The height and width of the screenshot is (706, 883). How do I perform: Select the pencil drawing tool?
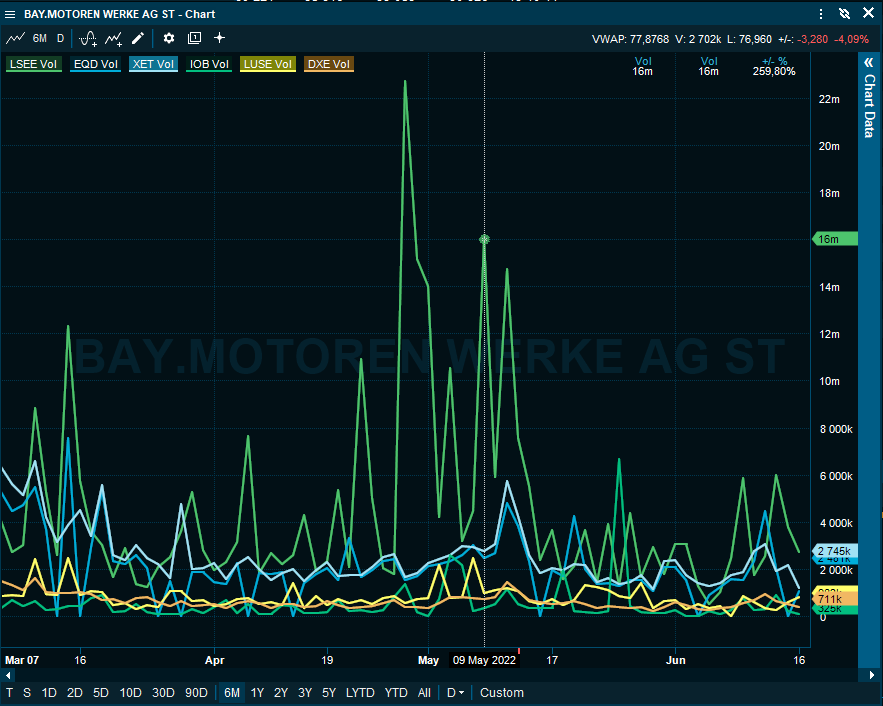coord(138,38)
